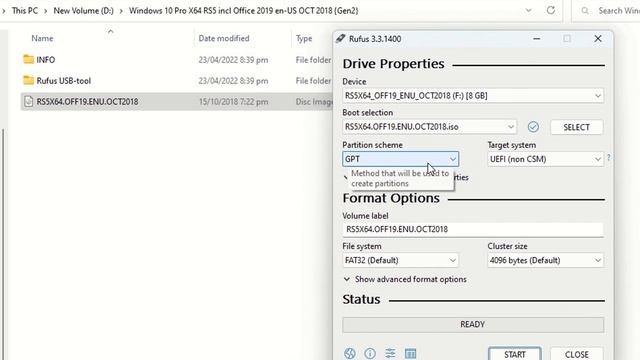Screen dimensions: 640x360
Task: Click the ISO checksum checkmark icon
Action: pos(533,127)
